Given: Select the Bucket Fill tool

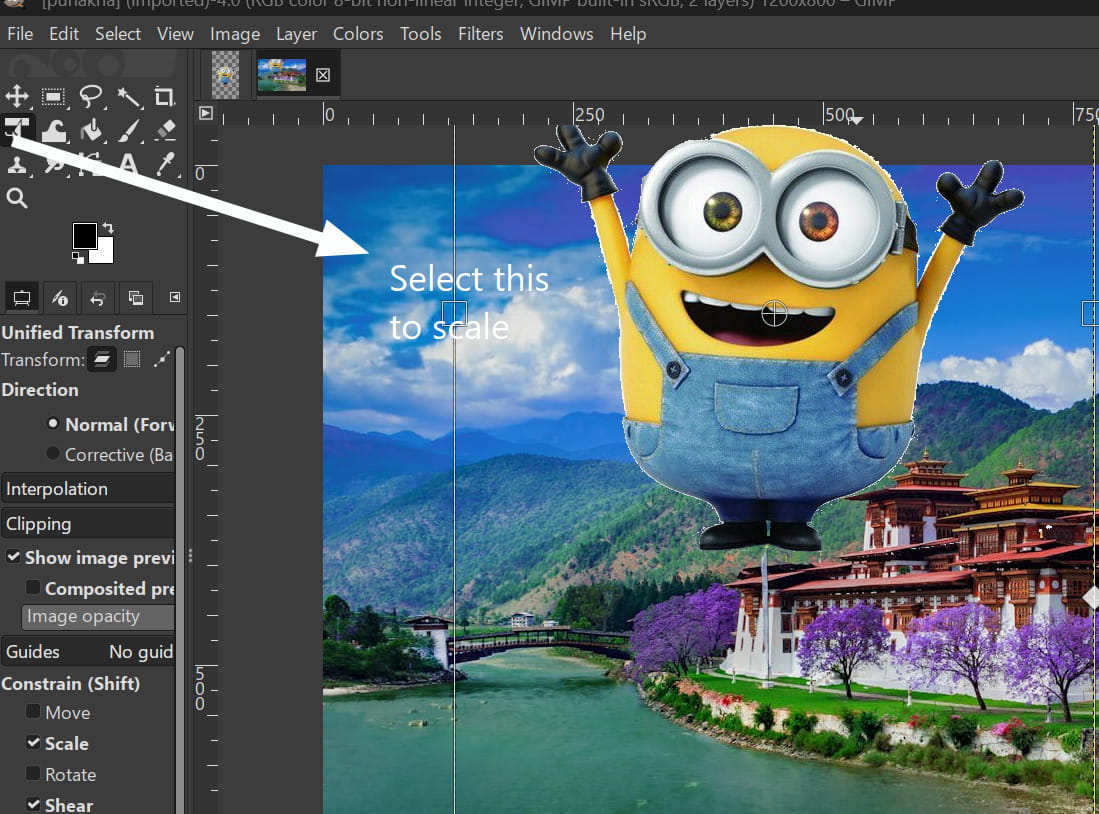Looking at the screenshot, I should (x=91, y=130).
